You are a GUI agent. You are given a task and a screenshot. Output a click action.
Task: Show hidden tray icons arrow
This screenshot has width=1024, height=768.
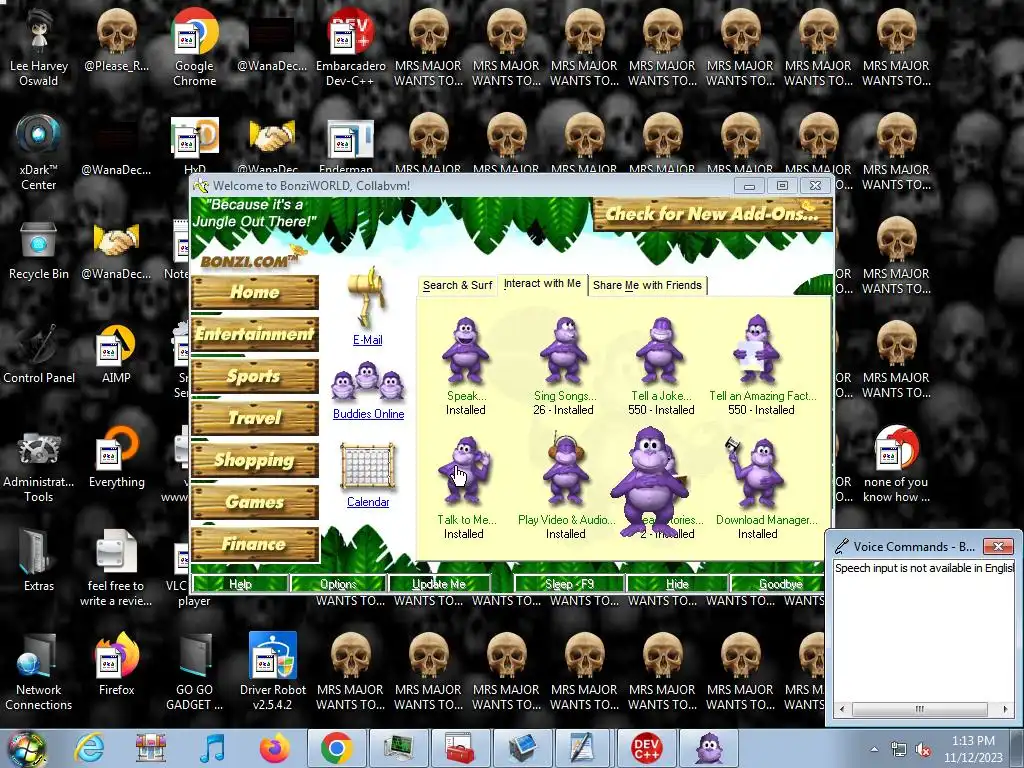(x=874, y=750)
